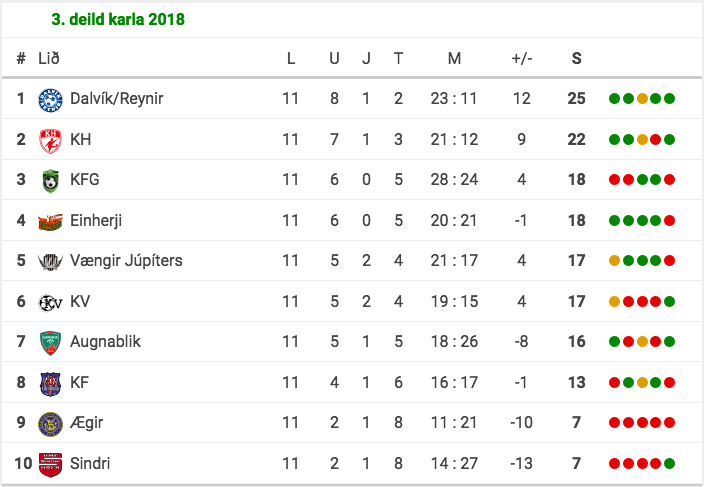Screen dimensions: 704x487
Task: Click the KH team logo
Action: click(50, 139)
